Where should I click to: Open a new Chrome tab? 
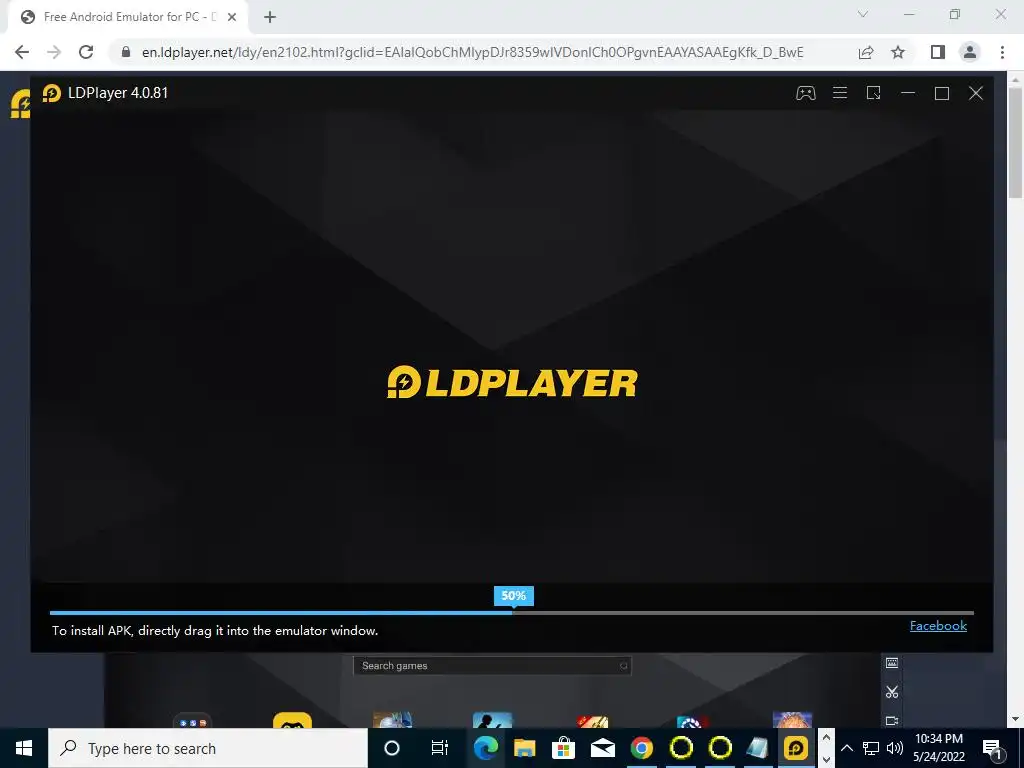click(270, 17)
